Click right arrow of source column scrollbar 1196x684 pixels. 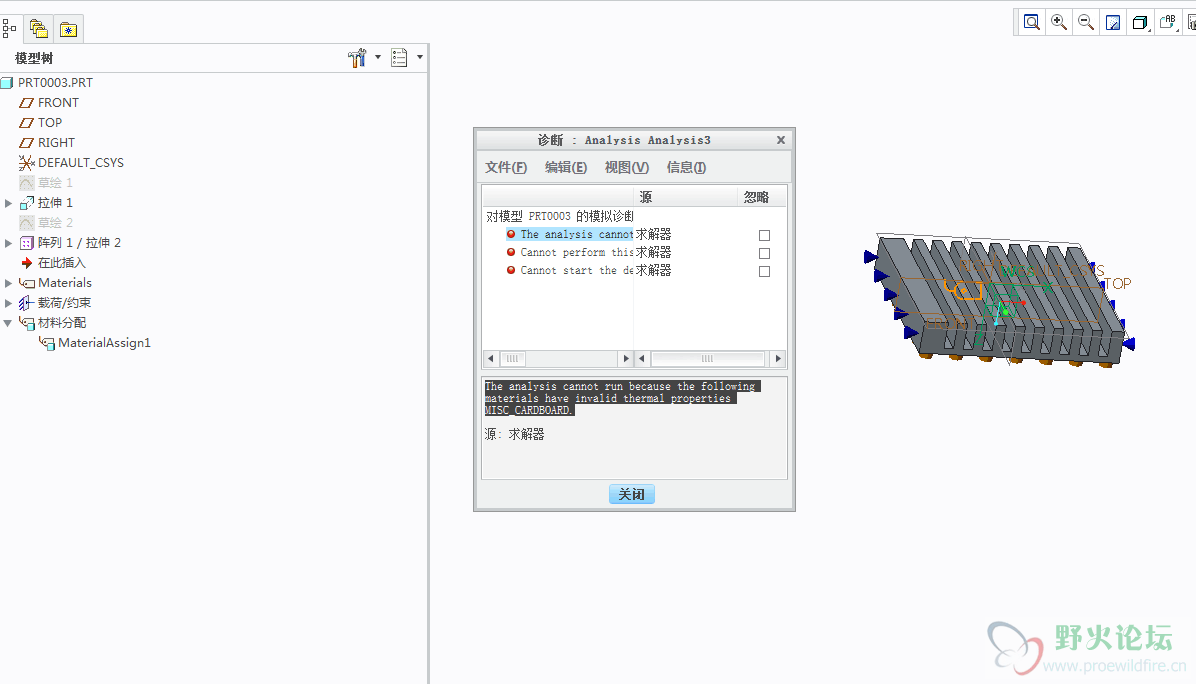[x=778, y=358]
